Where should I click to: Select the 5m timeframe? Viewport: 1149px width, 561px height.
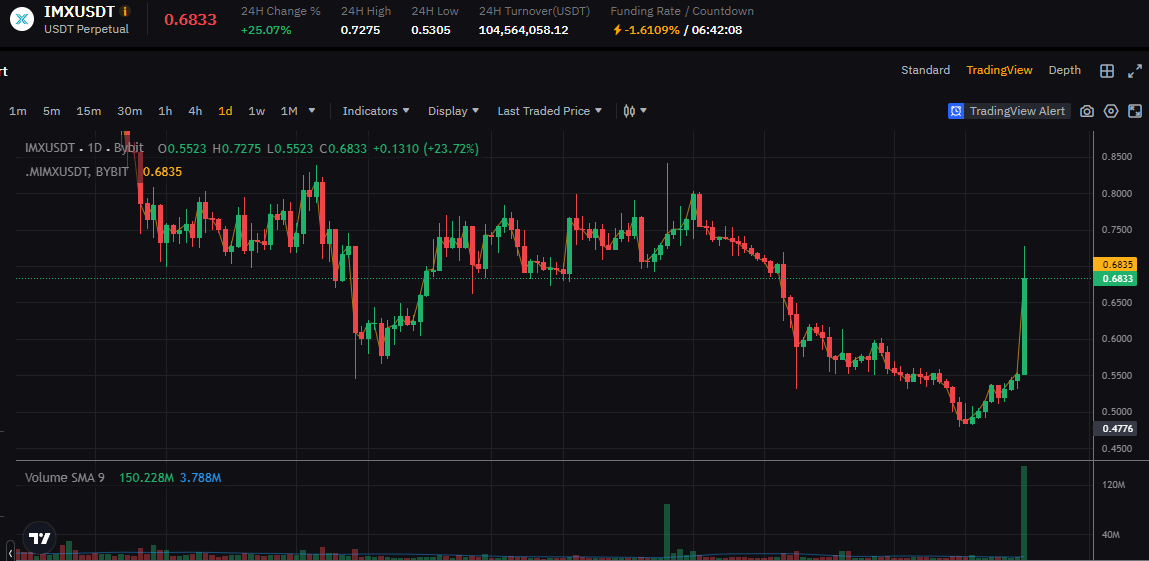[x=51, y=111]
